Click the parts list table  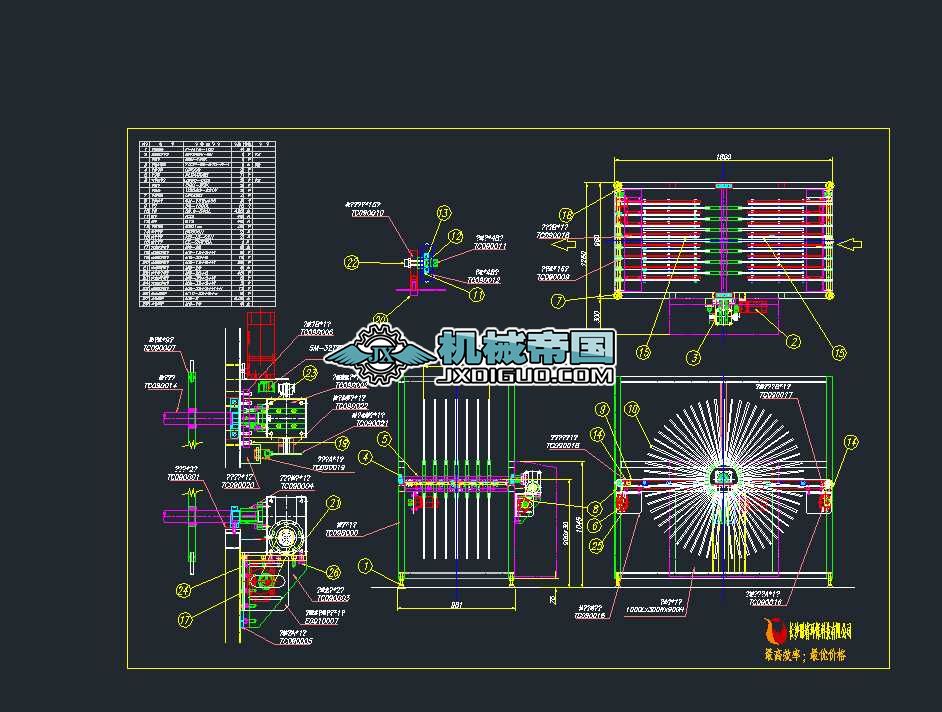point(207,224)
